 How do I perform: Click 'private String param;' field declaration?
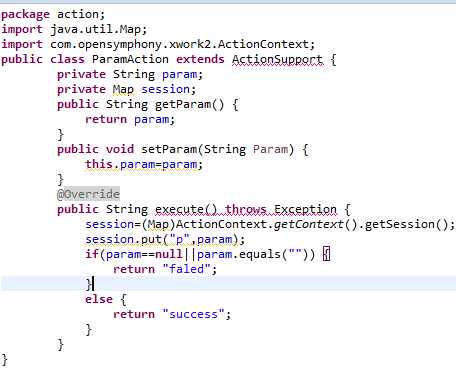click(130, 75)
